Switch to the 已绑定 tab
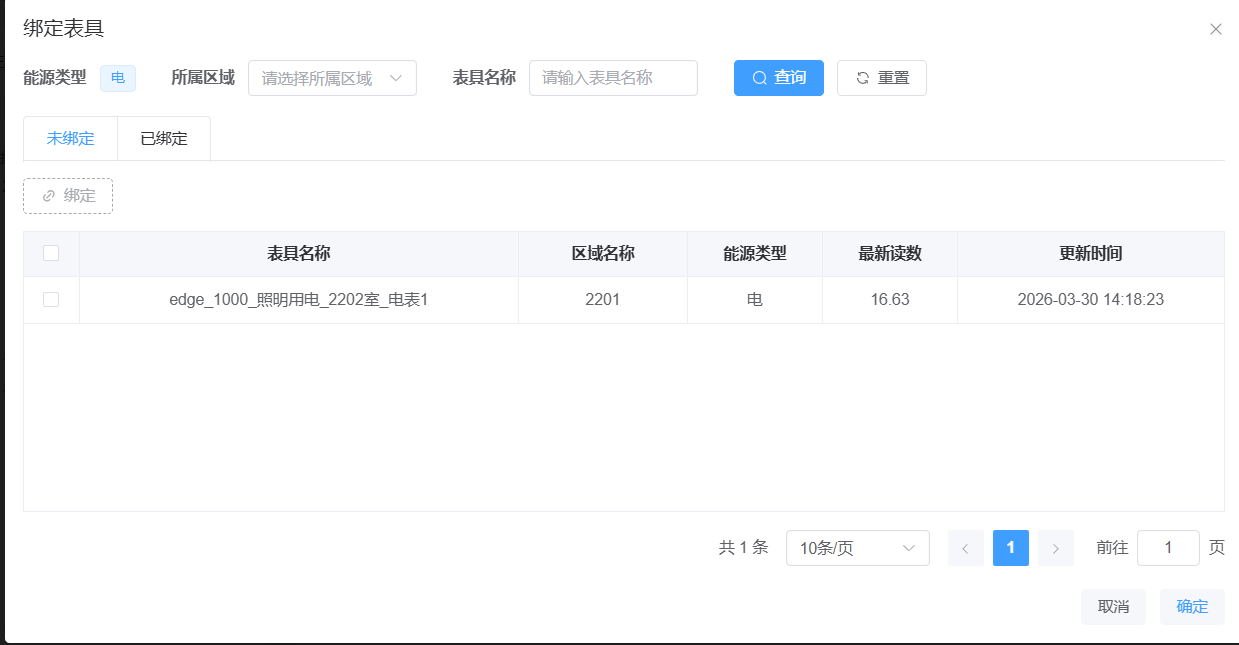This screenshot has height=645, width=1239. pos(164,139)
